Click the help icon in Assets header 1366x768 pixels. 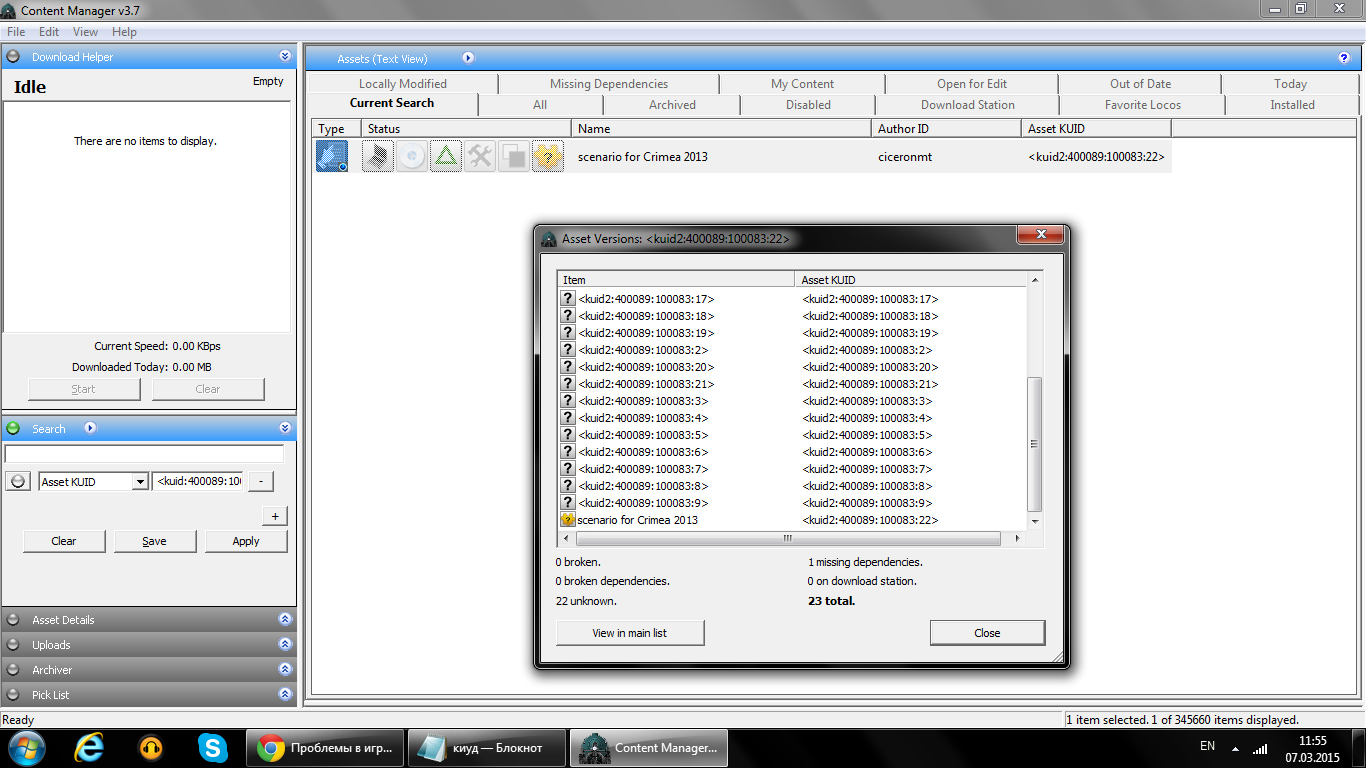coord(1344,58)
